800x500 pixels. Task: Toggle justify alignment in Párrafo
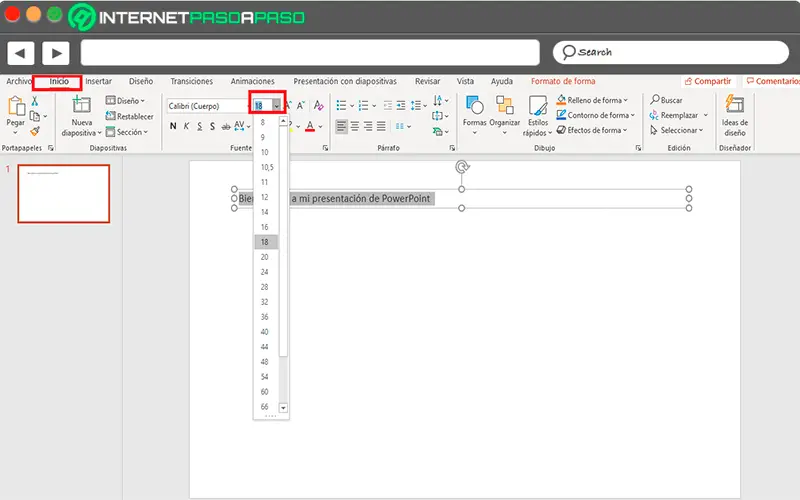tap(381, 126)
